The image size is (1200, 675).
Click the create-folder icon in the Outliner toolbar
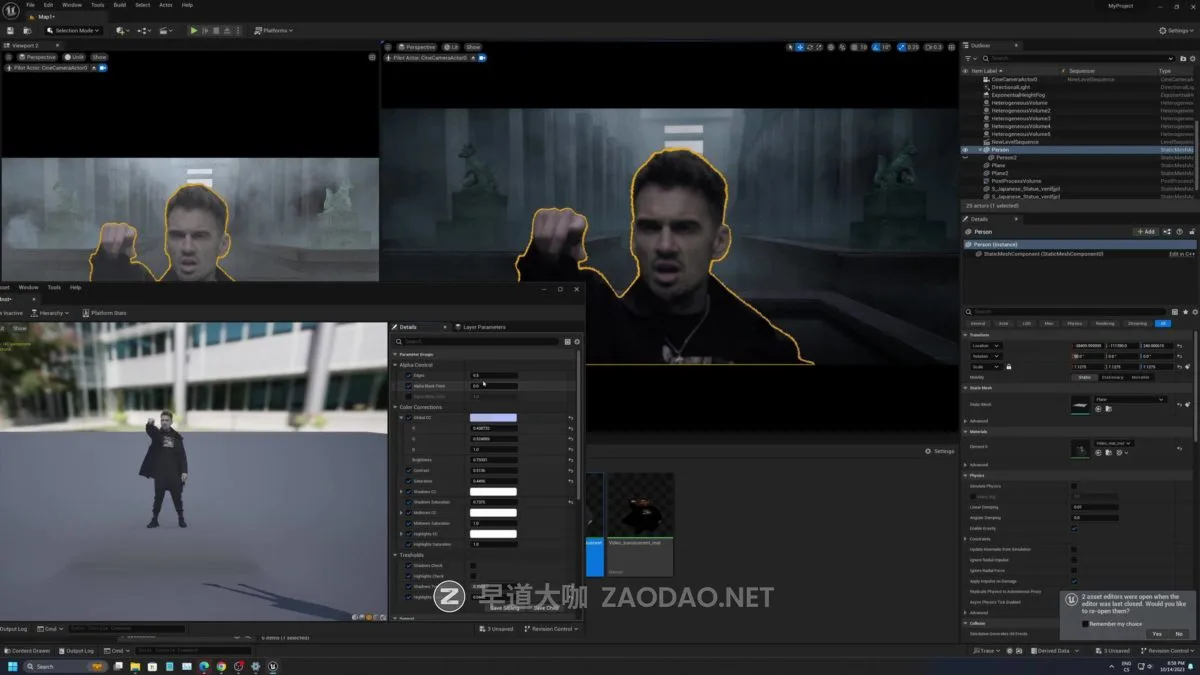(1183, 59)
